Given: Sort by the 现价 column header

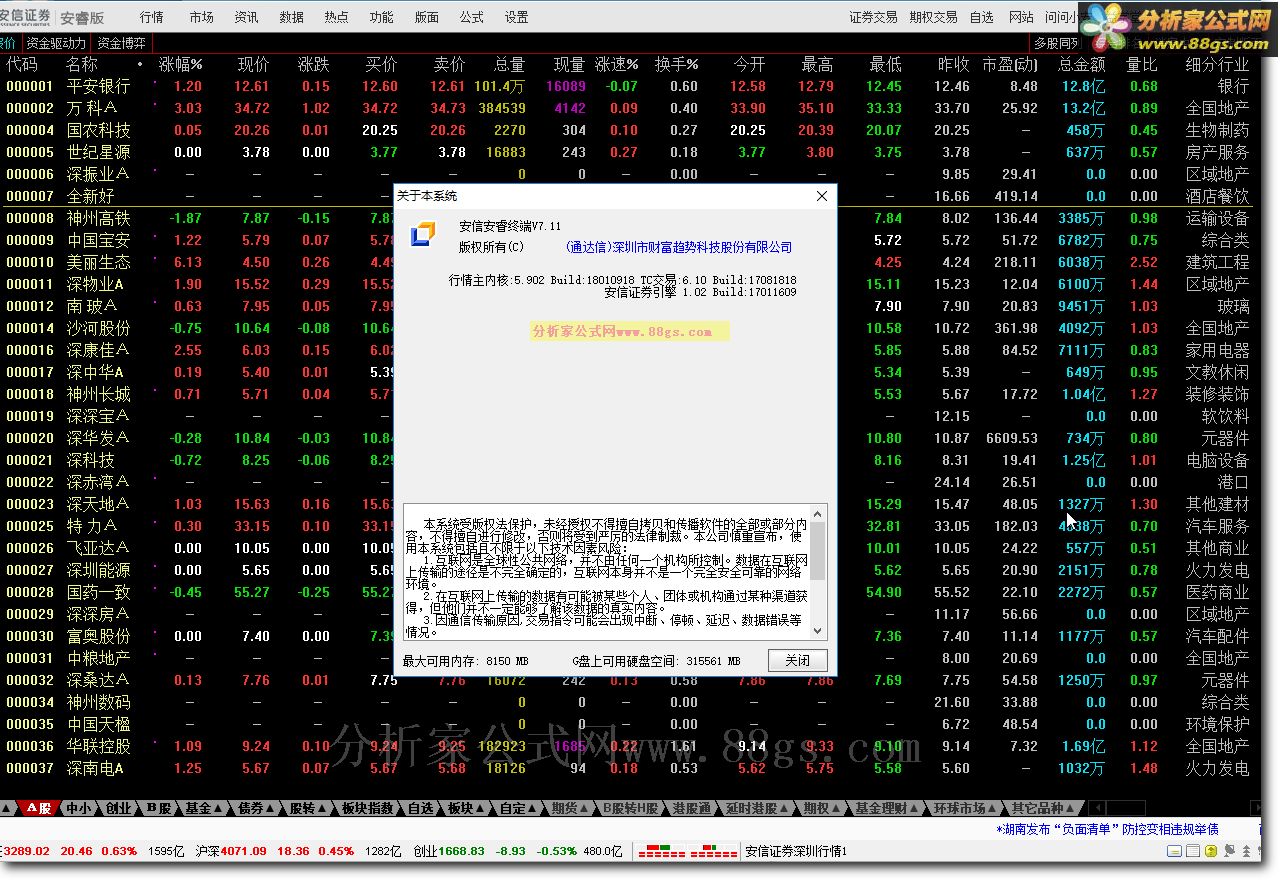Looking at the screenshot, I should point(253,64).
